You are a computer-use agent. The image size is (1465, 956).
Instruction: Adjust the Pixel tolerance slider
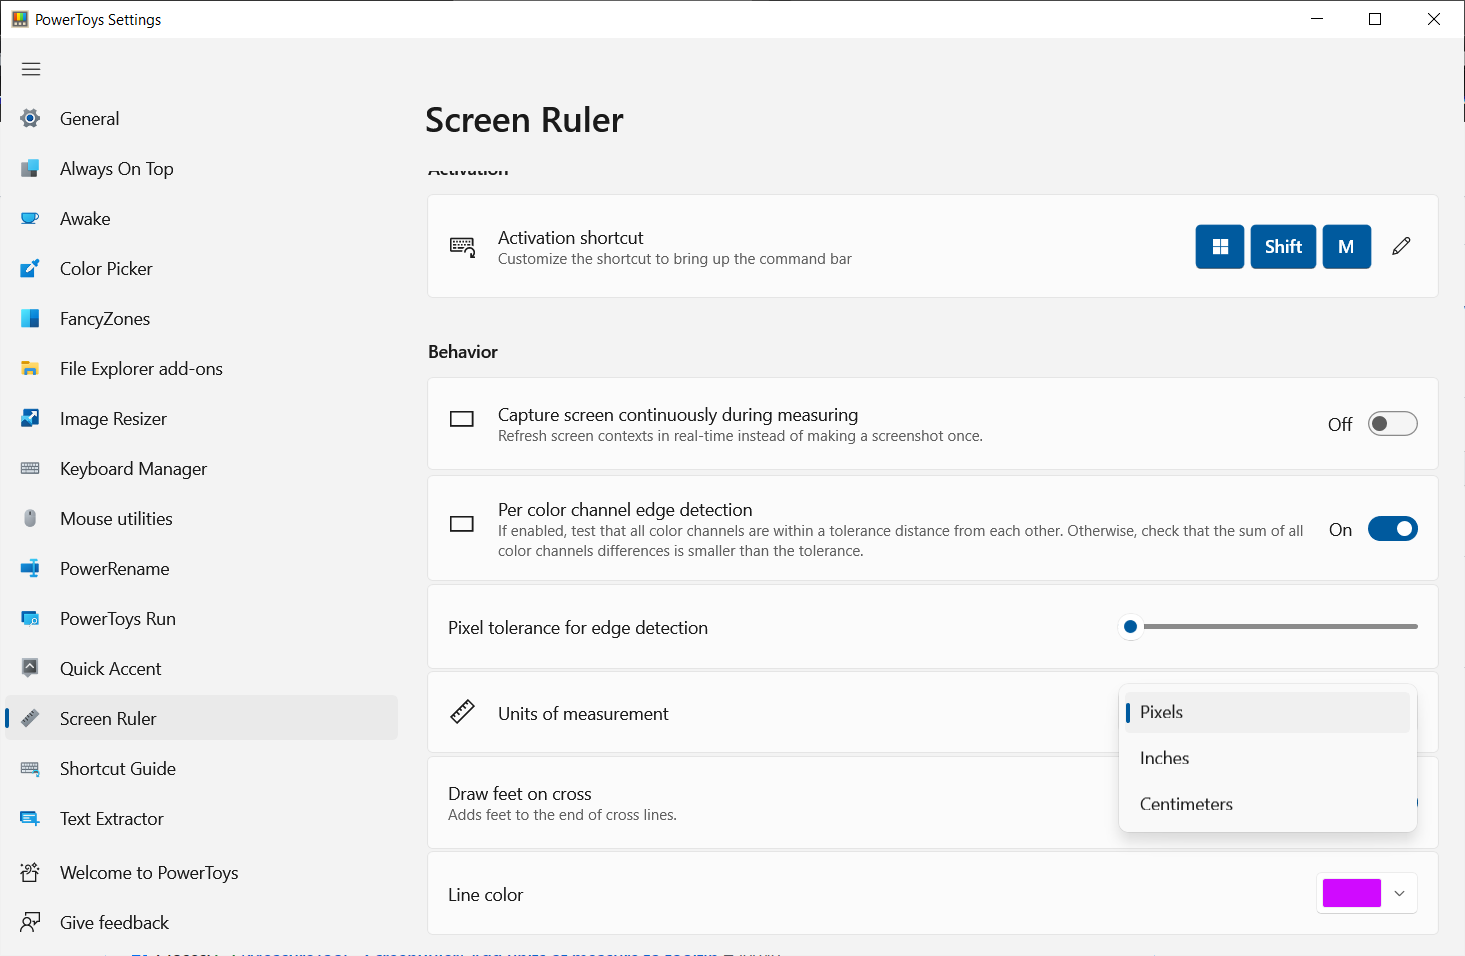tap(1130, 626)
